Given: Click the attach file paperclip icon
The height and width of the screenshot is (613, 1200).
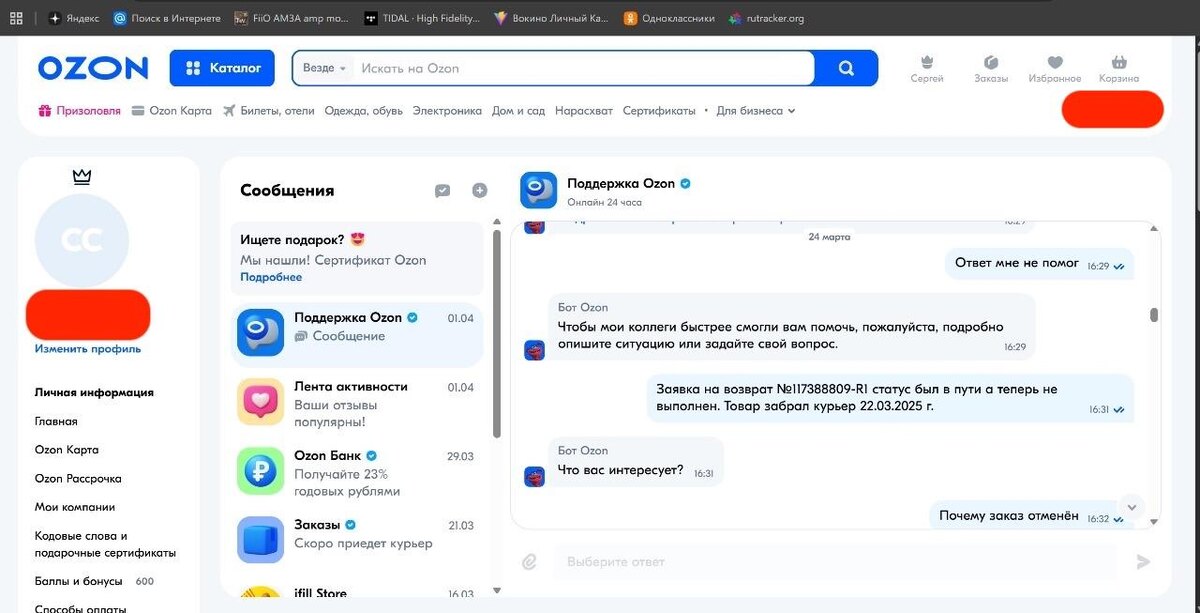Looking at the screenshot, I should click(x=530, y=562).
